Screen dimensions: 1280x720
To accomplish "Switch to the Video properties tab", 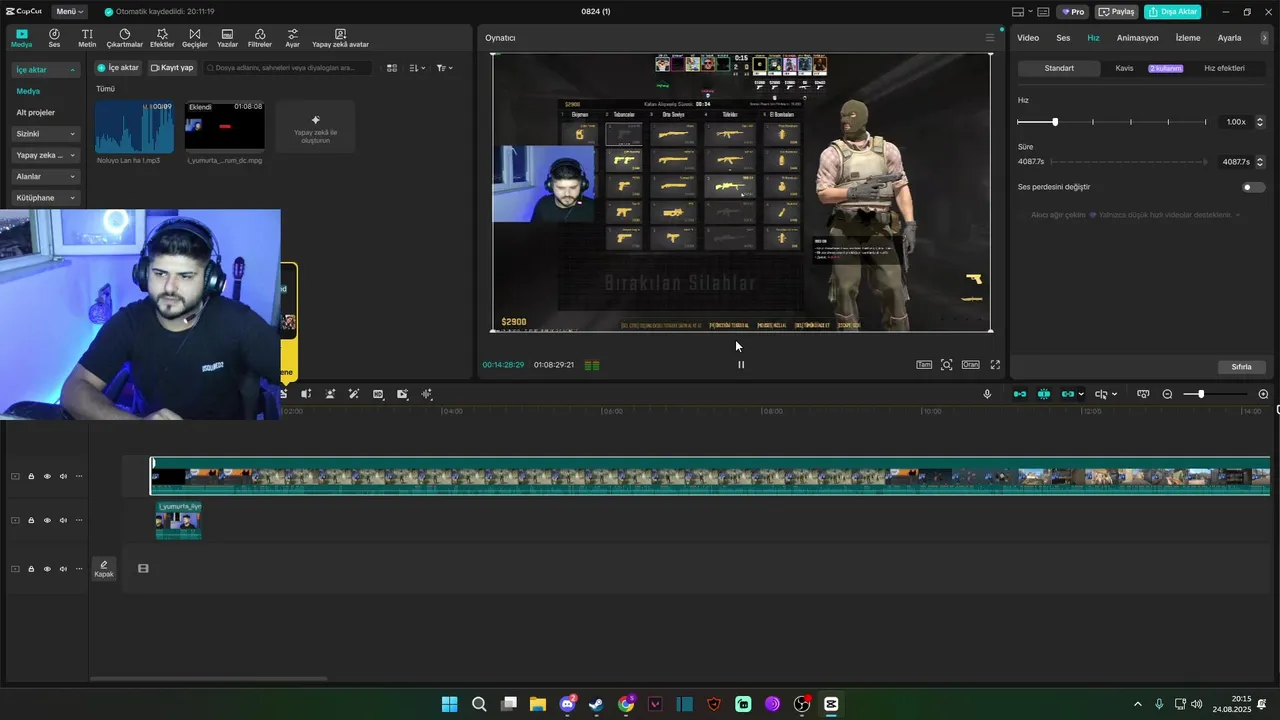I will click(x=1028, y=38).
